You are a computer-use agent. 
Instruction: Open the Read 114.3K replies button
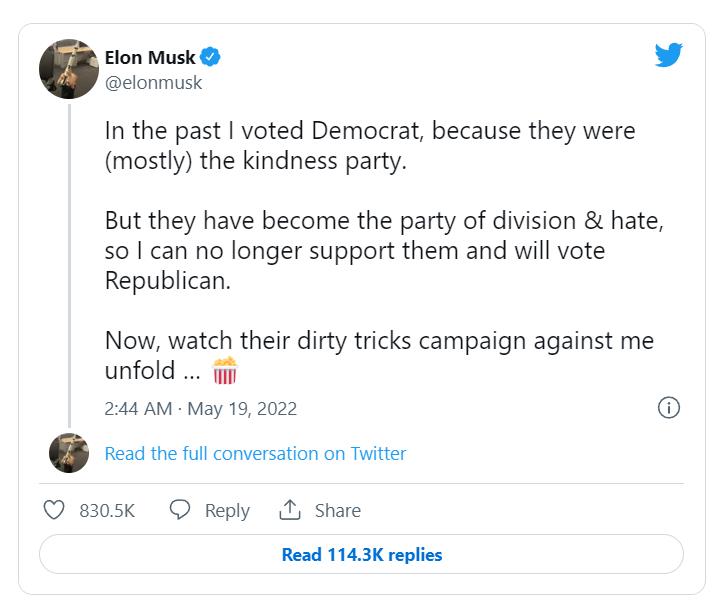coord(361,554)
